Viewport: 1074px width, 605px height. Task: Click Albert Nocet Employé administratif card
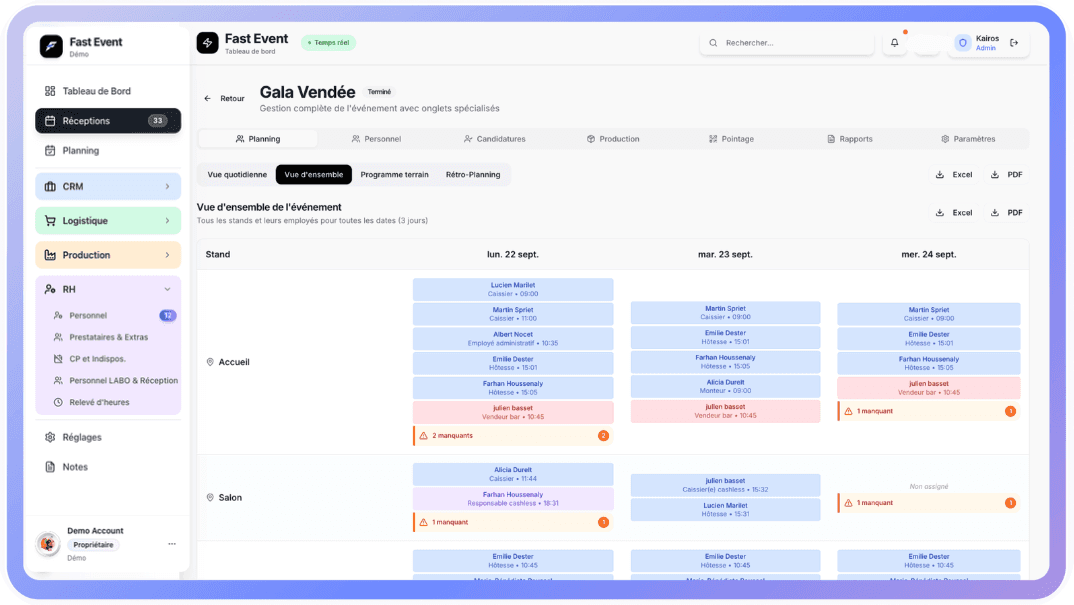pos(513,338)
